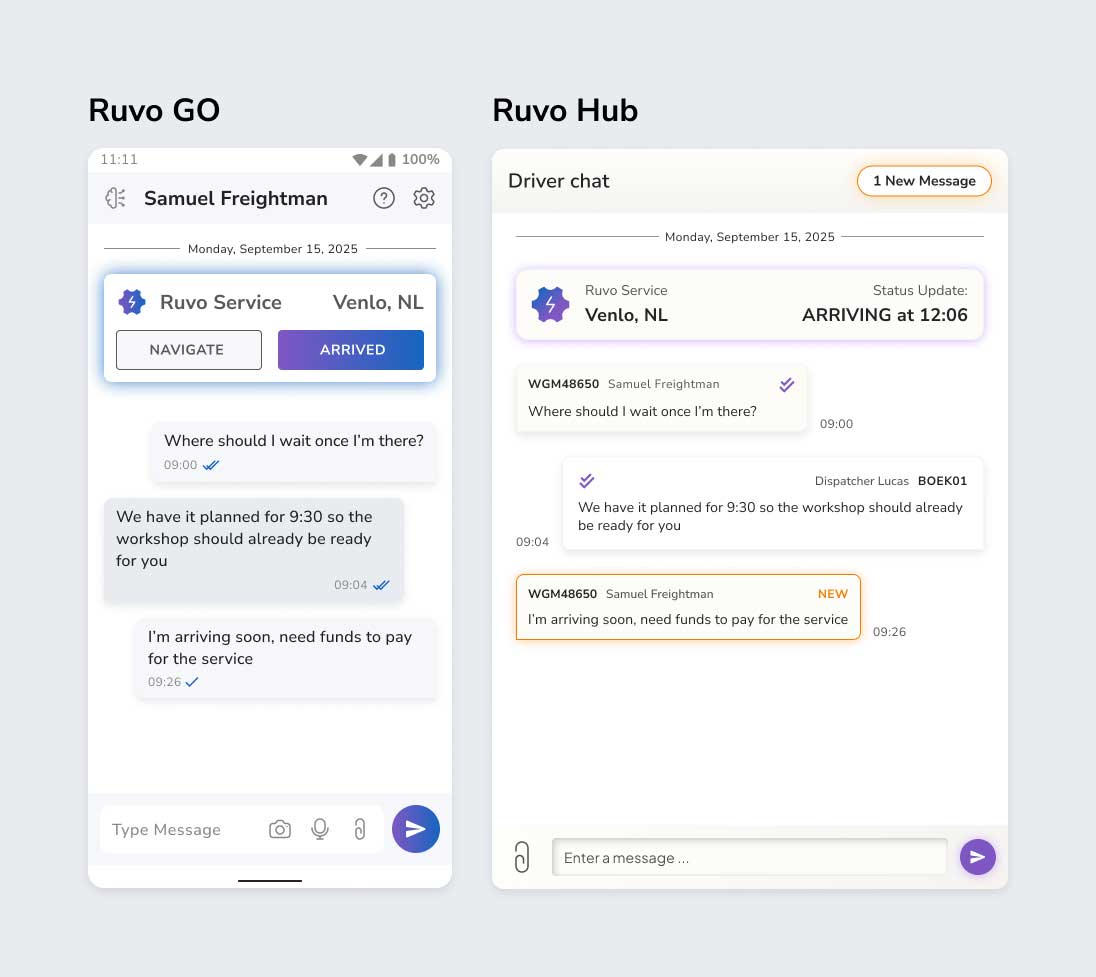Click the double-check read receipt on the 09:04 message
This screenshot has height=977, width=1096.
click(385, 586)
